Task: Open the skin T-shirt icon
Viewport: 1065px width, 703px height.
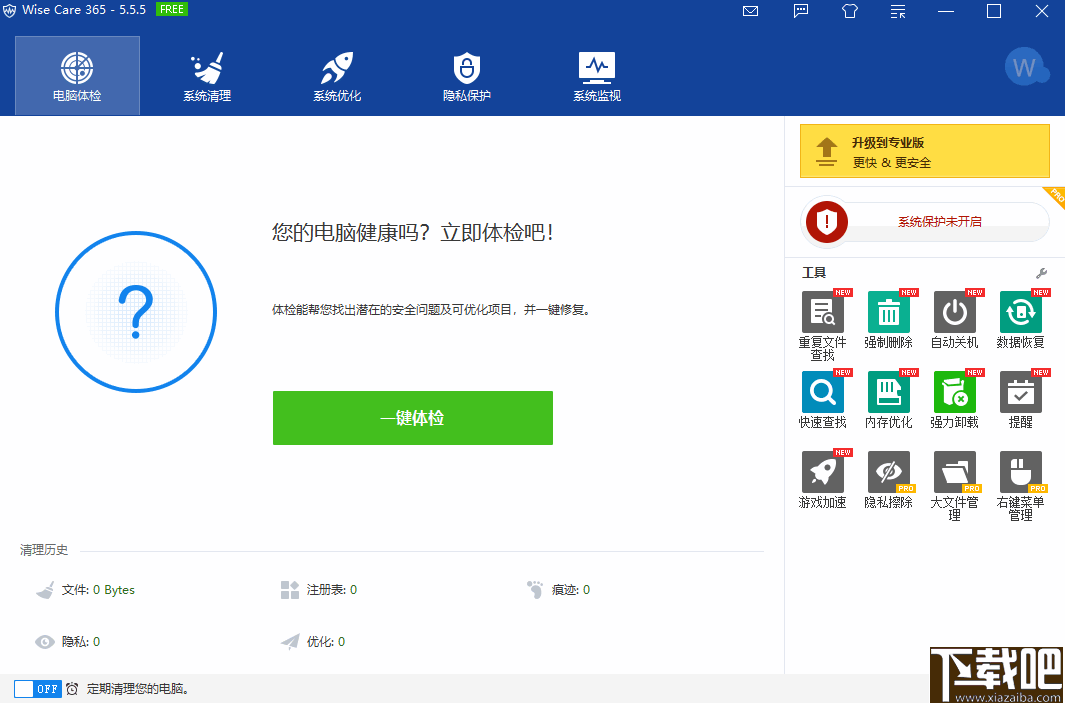Action: click(850, 11)
